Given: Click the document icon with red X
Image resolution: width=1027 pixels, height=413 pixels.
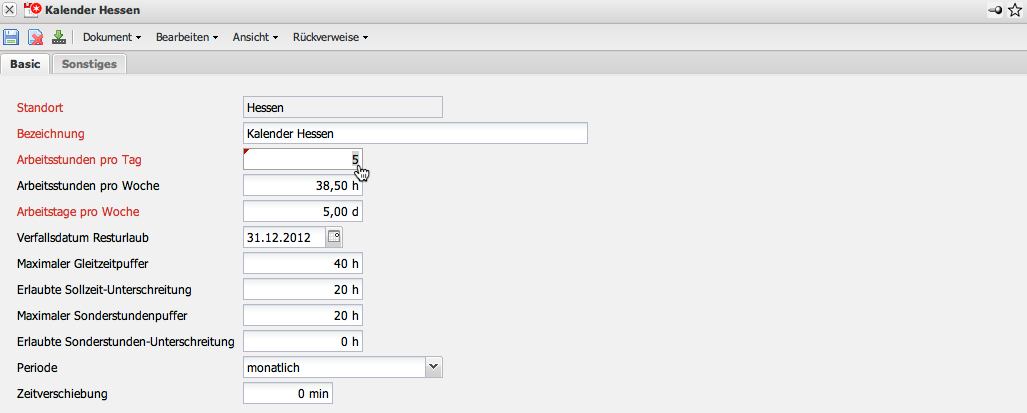Looking at the screenshot, I should (35, 38).
